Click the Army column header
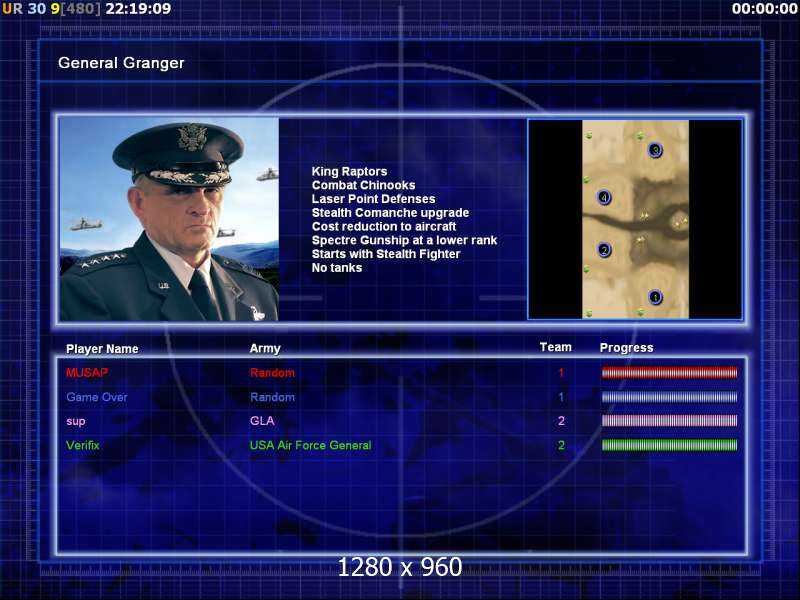 265,348
